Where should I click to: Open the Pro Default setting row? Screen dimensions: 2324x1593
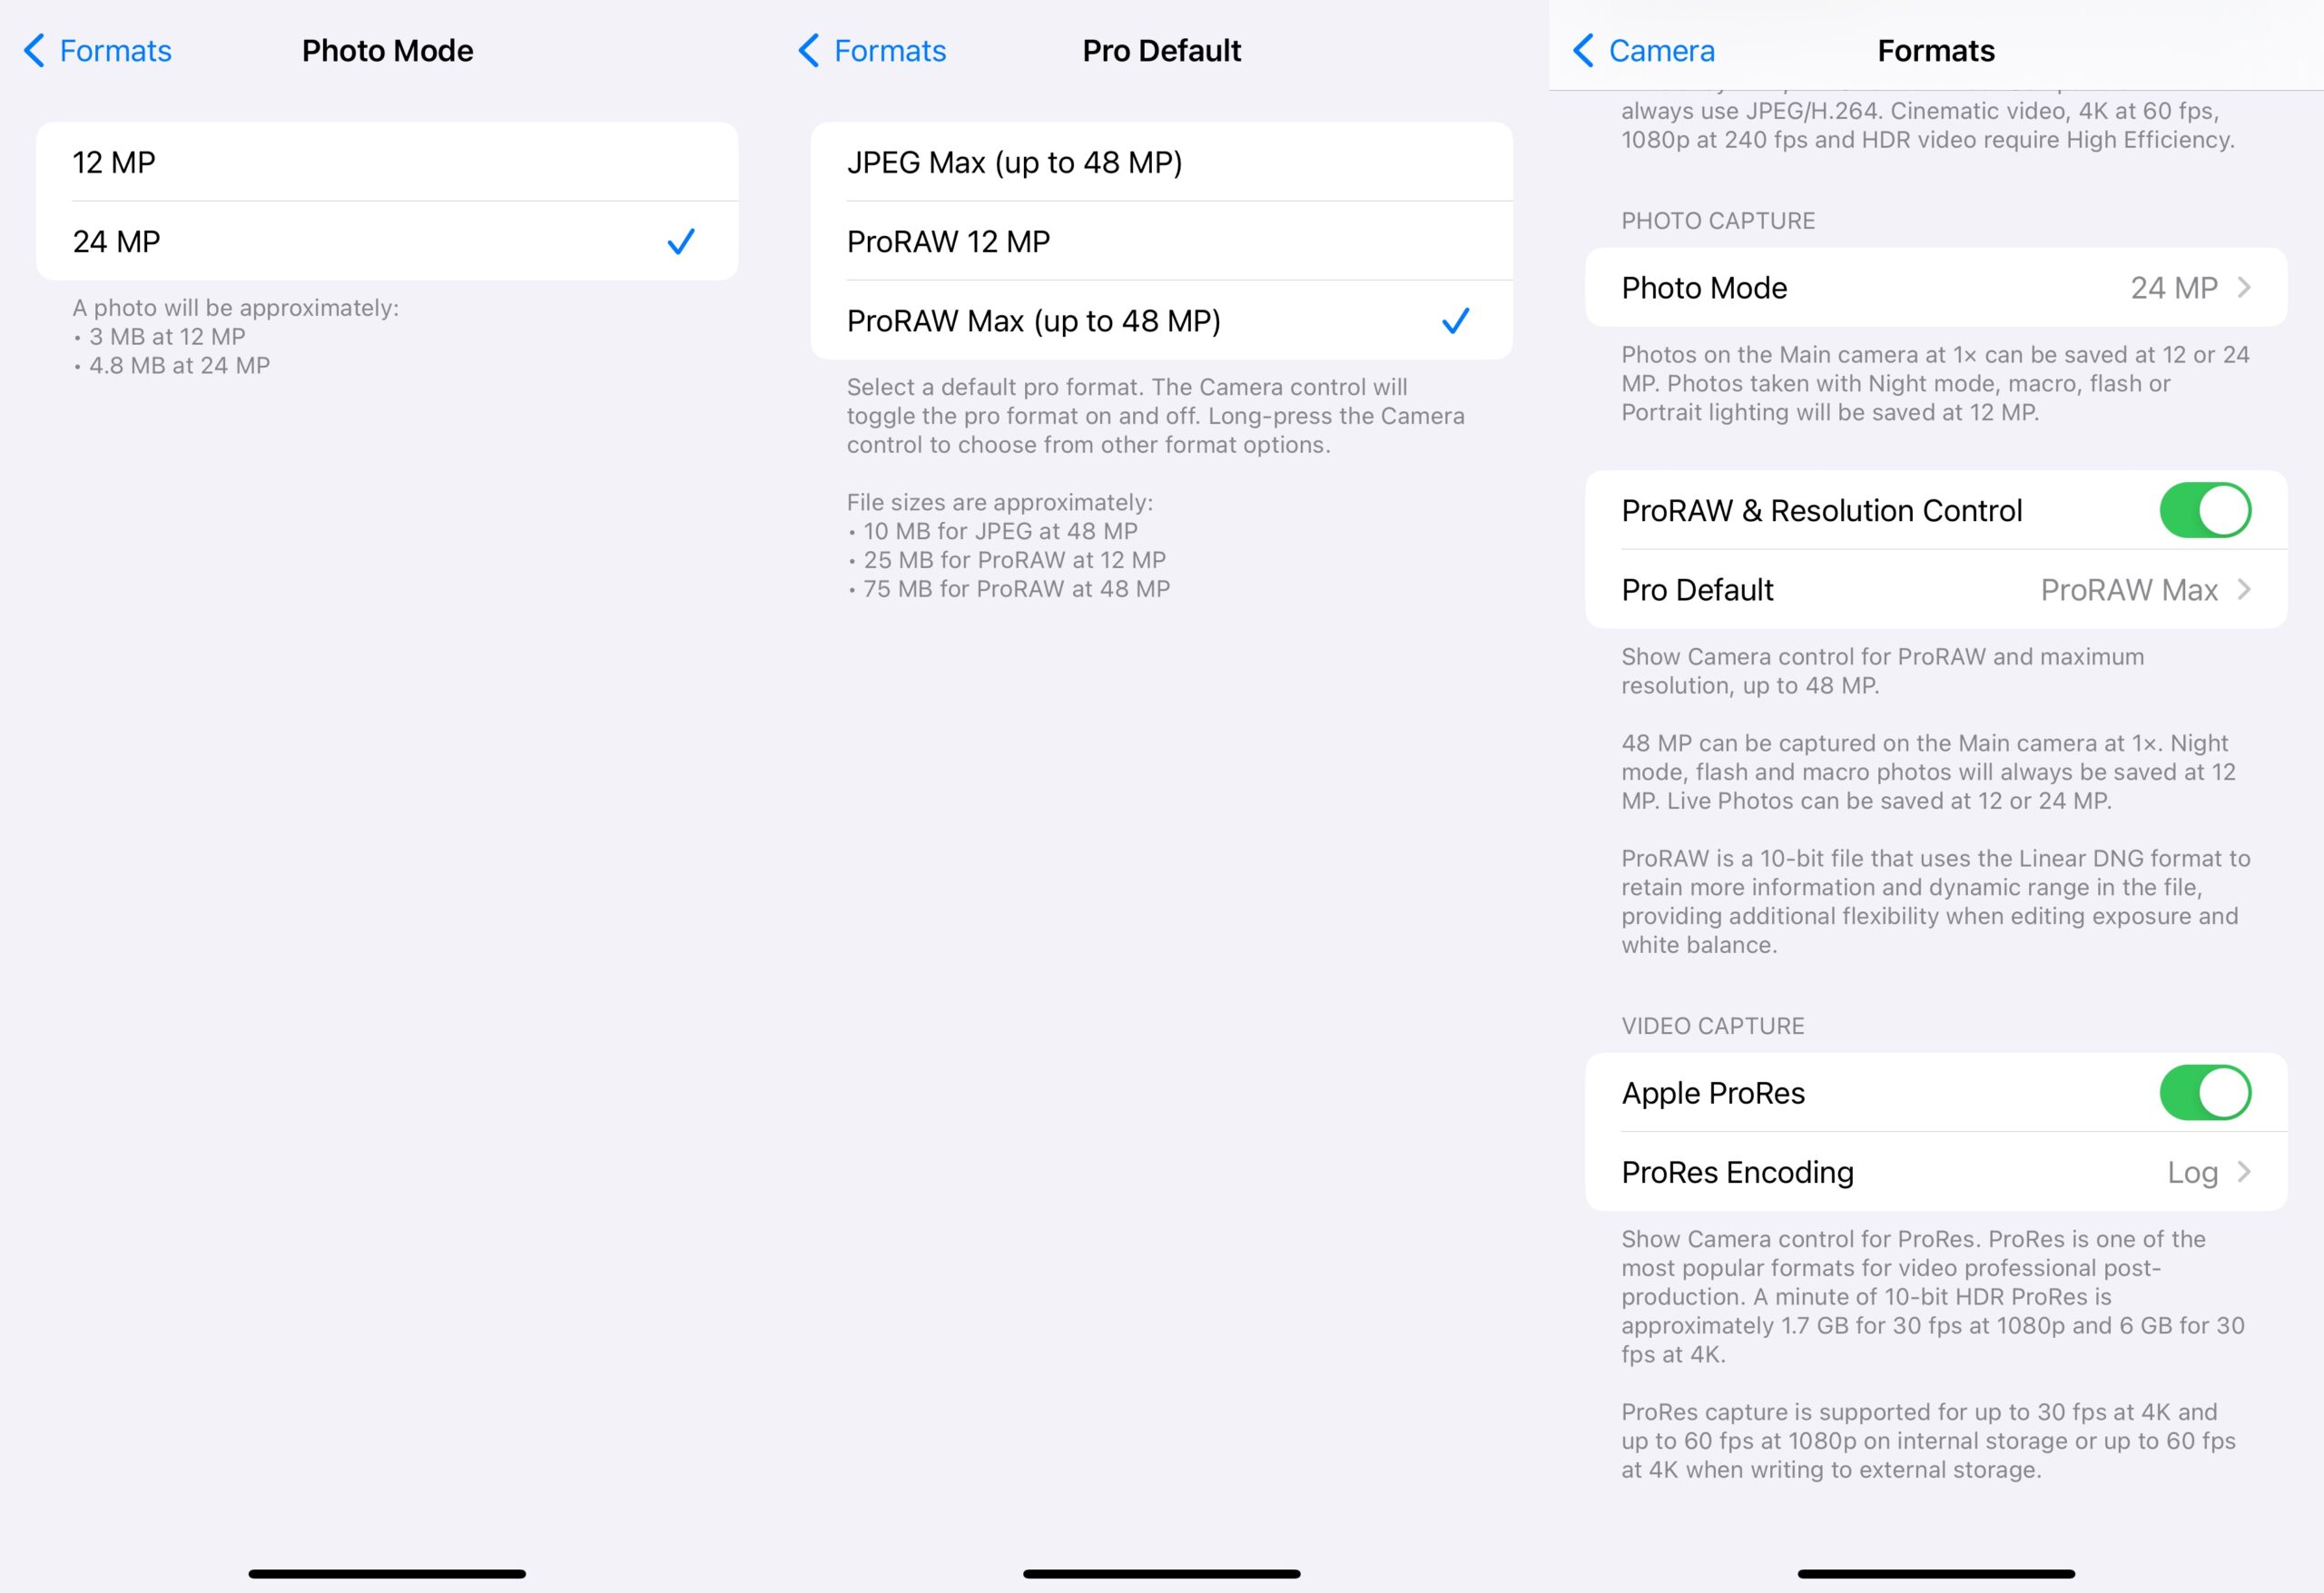coord(1936,589)
